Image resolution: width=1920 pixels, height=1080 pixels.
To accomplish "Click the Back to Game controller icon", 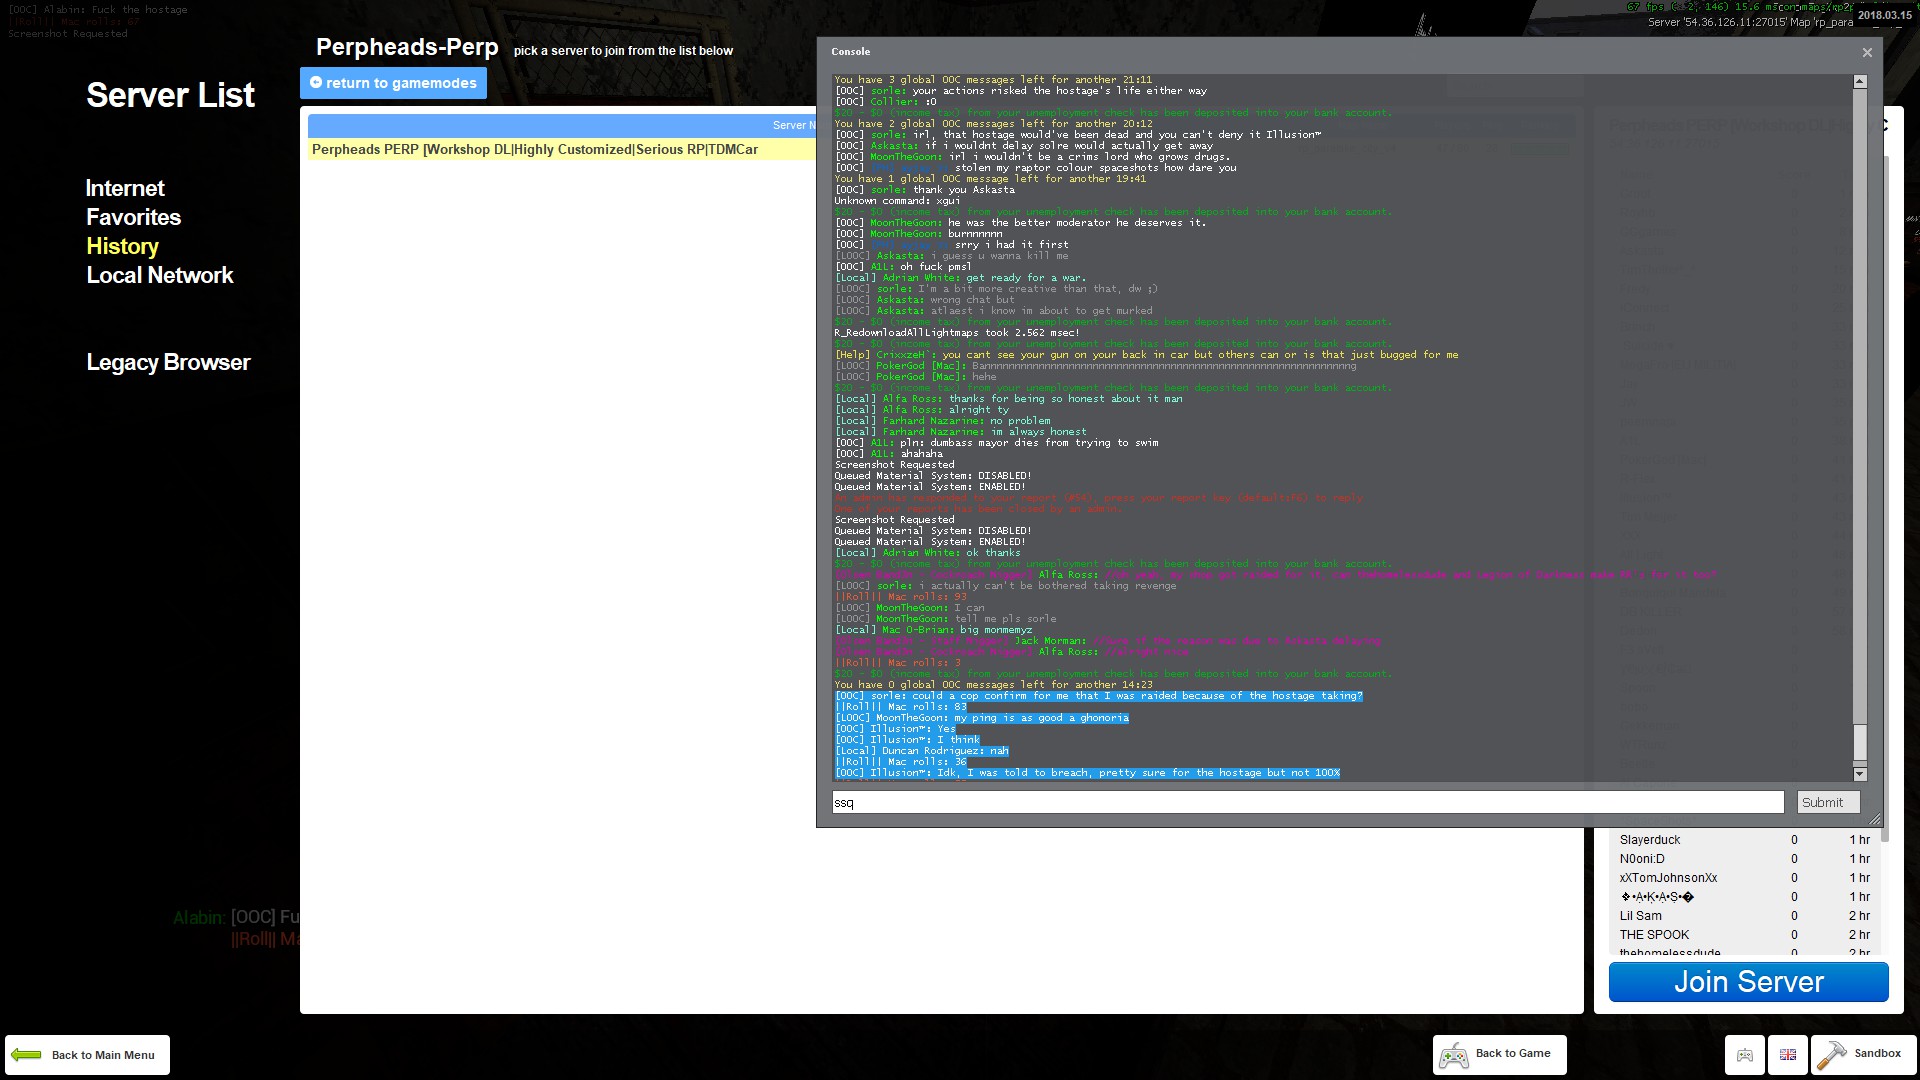I will (1454, 1054).
